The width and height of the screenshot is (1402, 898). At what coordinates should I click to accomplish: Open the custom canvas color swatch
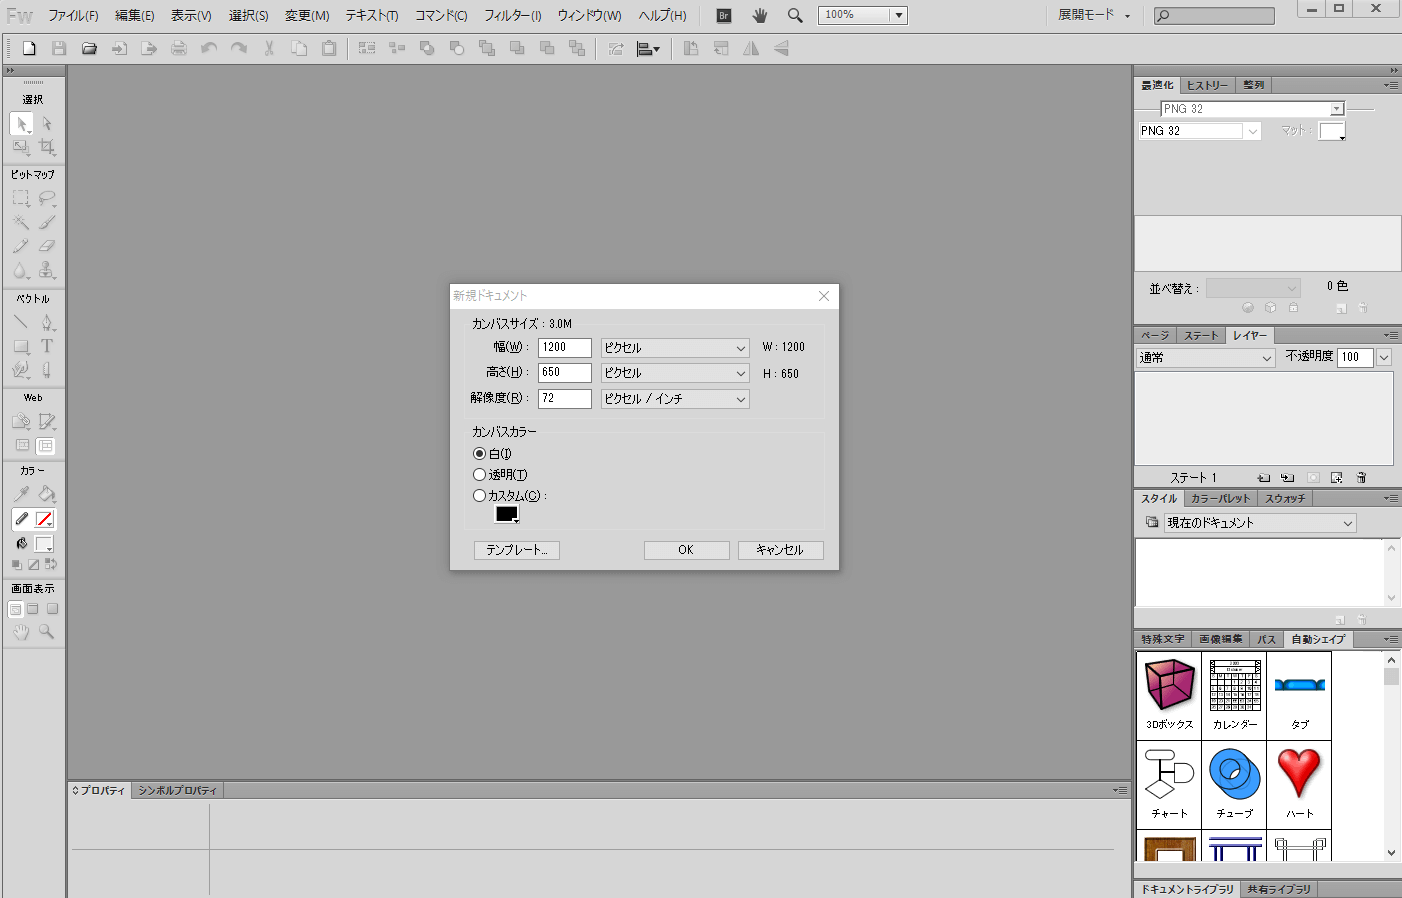click(507, 514)
